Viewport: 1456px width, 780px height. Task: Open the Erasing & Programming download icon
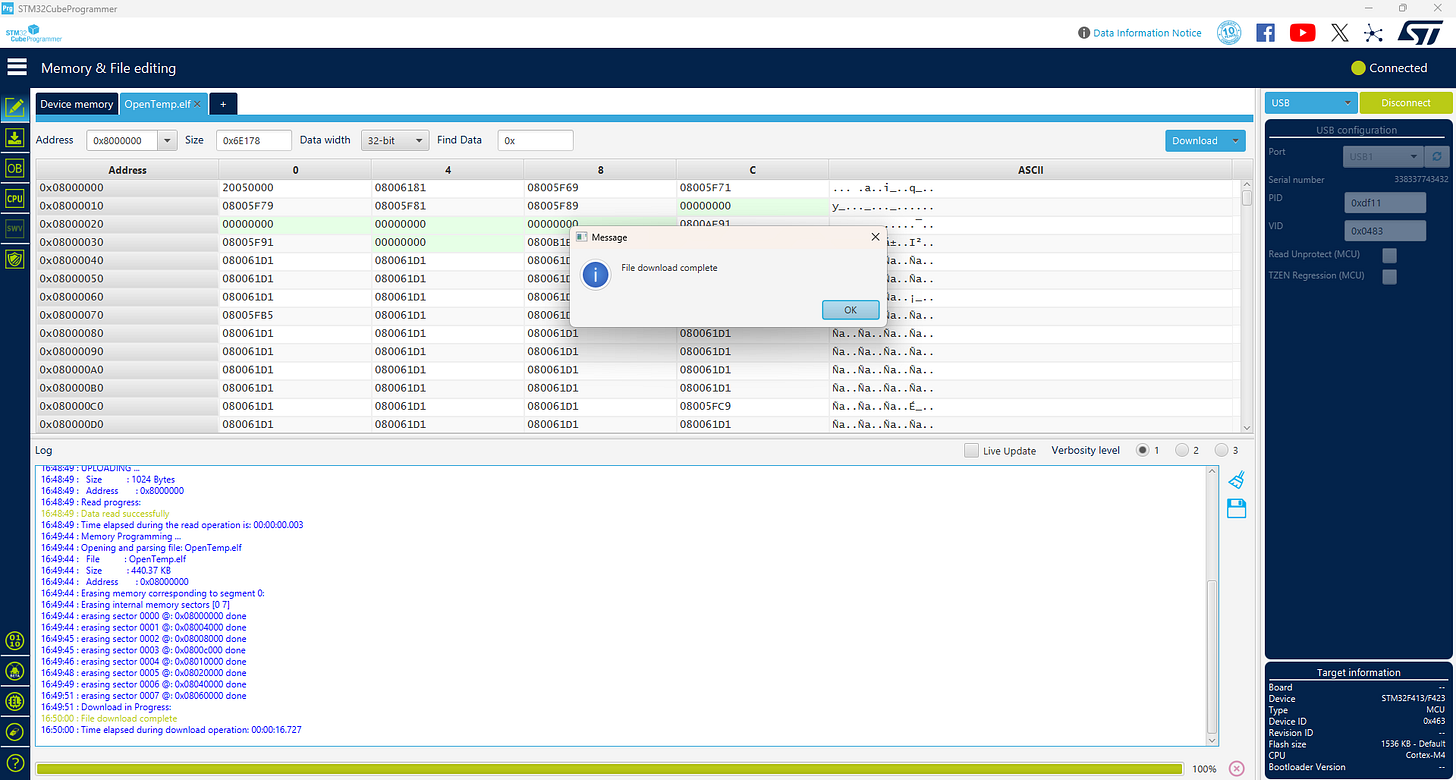15,138
